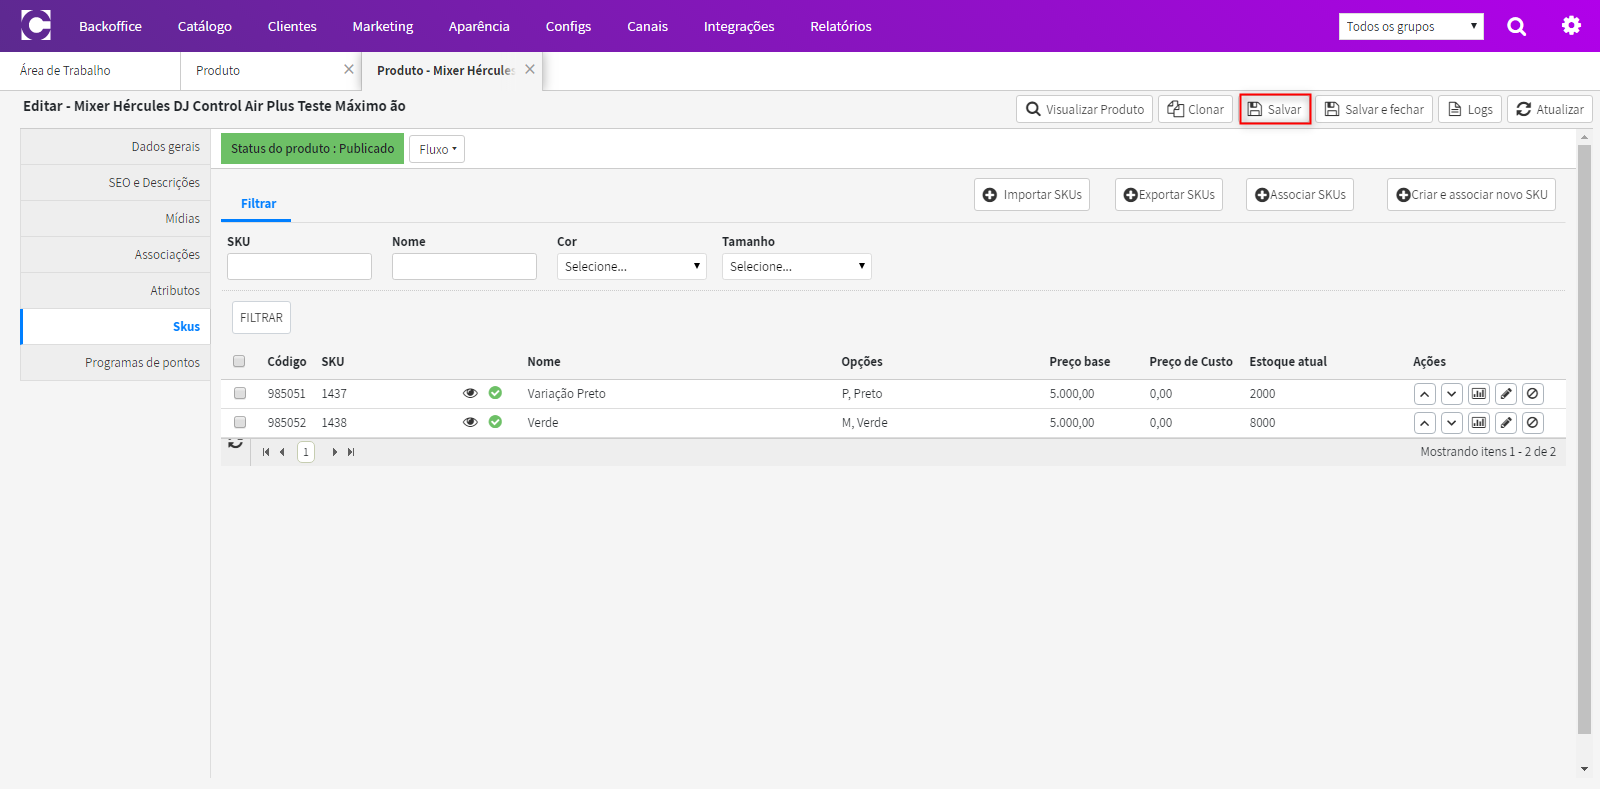Open the Tamanho select filter
Screen dimensions: 1600x789
tap(797, 266)
